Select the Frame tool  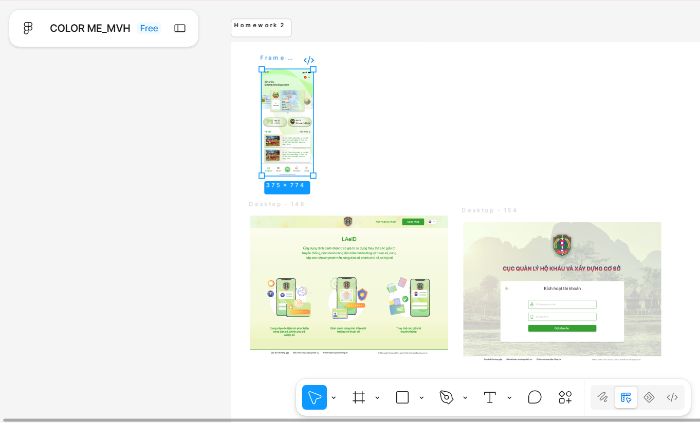click(358, 397)
